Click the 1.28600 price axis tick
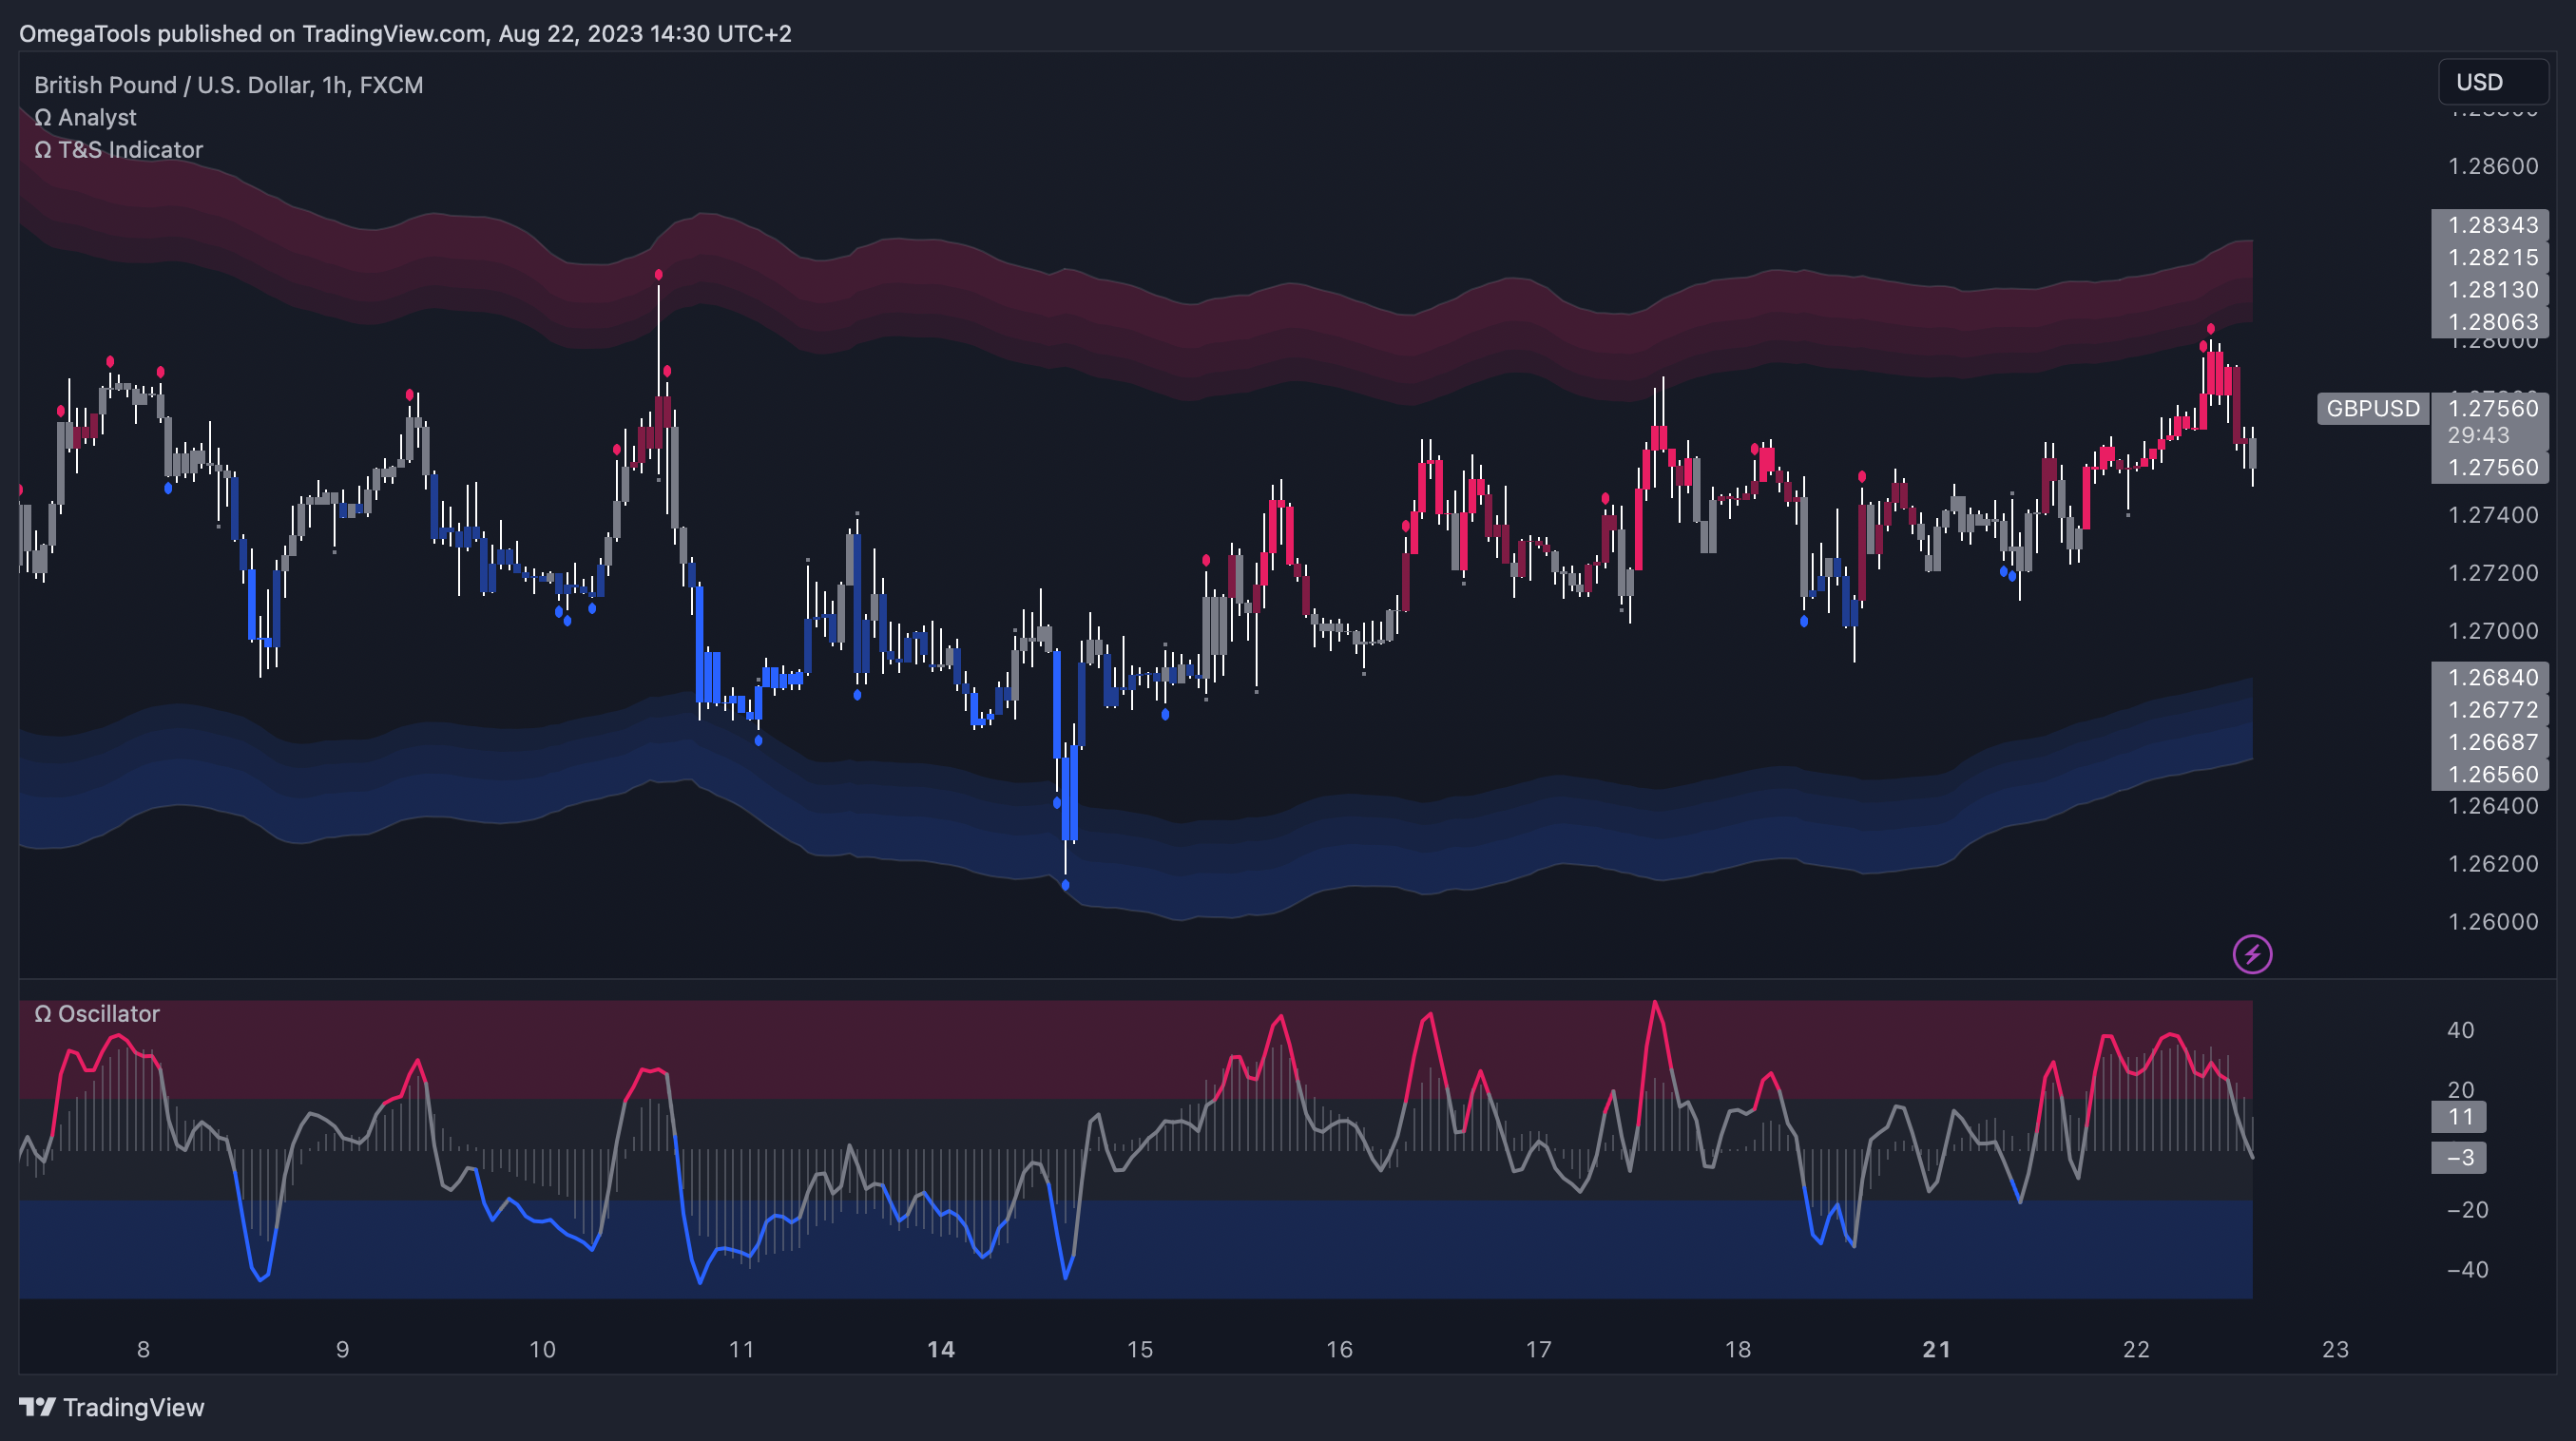The width and height of the screenshot is (2576, 1441). click(x=2493, y=166)
